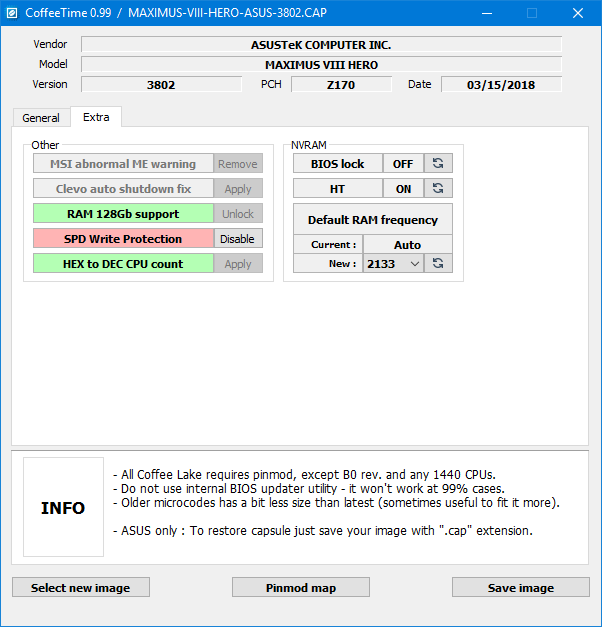This screenshot has height=627, width=602.
Task: Click the line 'Do not use internal BIOS updater utility'
Action: click(309, 489)
